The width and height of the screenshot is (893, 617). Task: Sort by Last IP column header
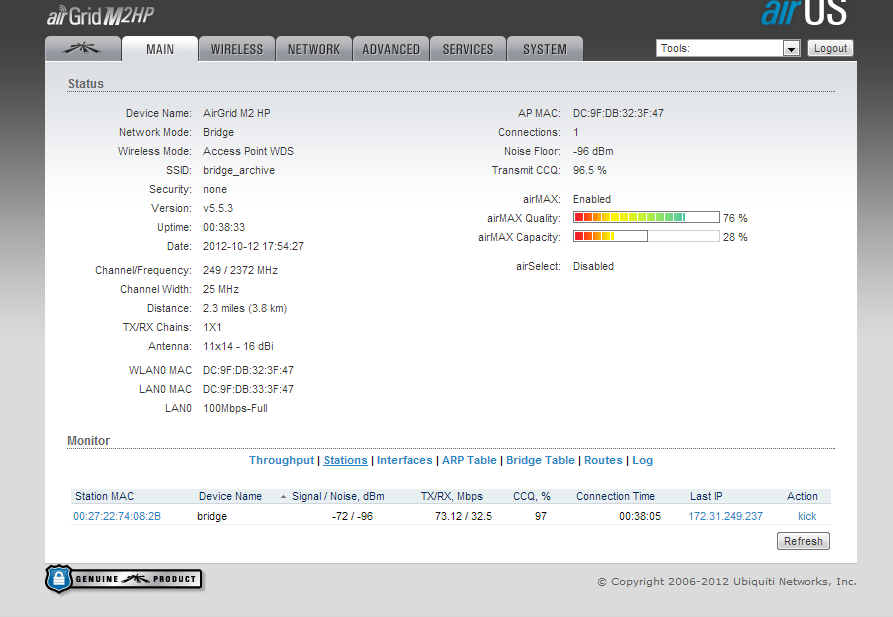(x=706, y=496)
